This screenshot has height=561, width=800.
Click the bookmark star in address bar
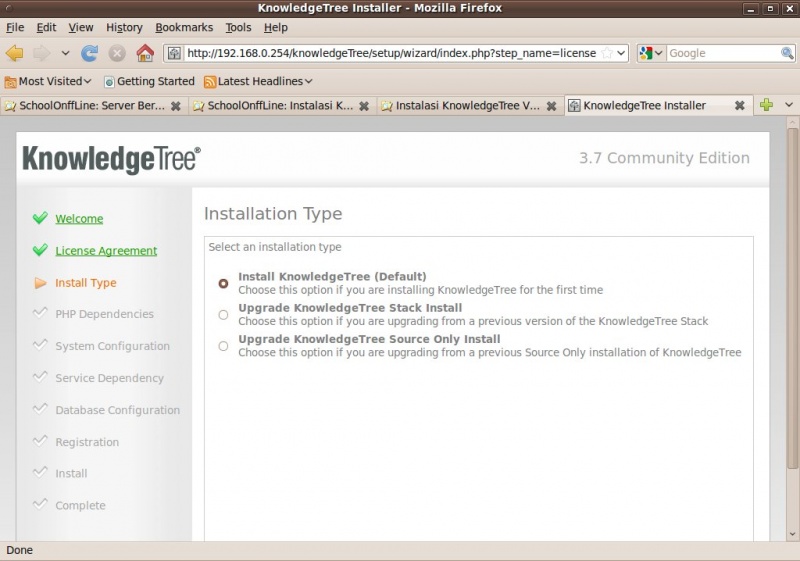pyautogui.click(x=606, y=53)
